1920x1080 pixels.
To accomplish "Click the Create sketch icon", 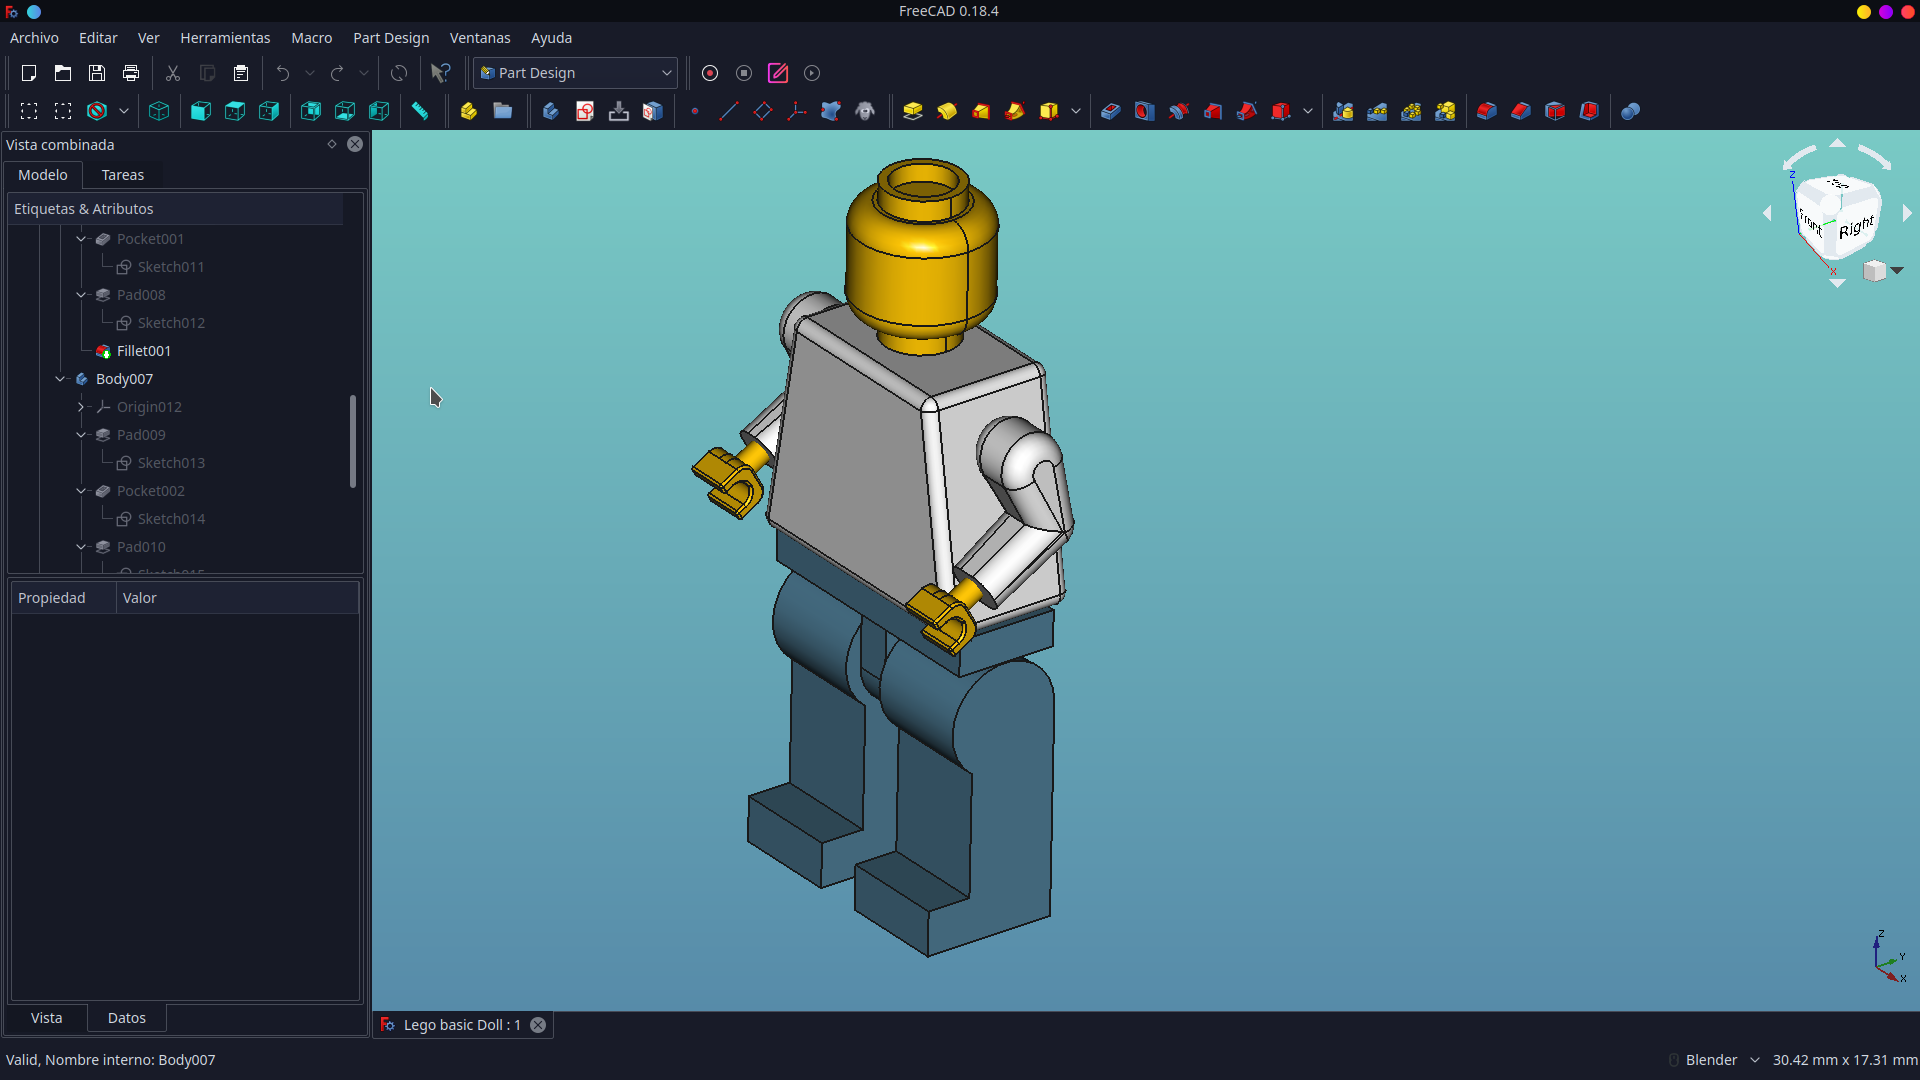I will [x=584, y=111].
